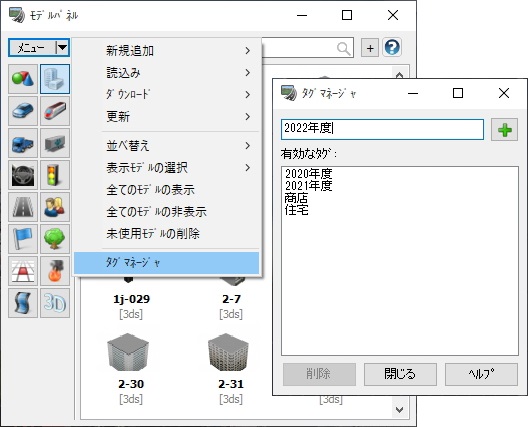Choose the blue car vehicle category icon
This screenshot has width=528, height=427.
[x=23, y=111]
